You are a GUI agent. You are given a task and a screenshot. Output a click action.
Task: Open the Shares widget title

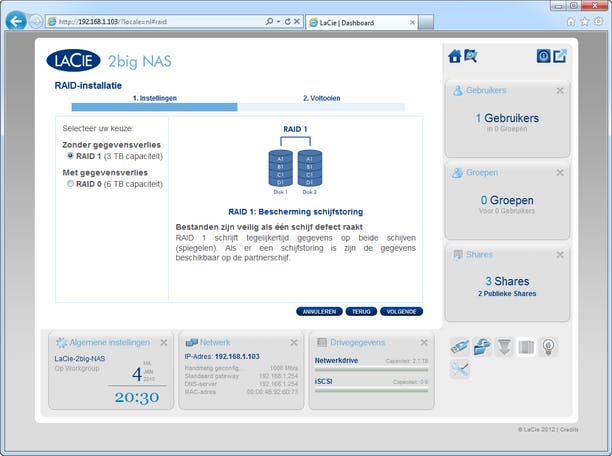click(x=479, y=254)
